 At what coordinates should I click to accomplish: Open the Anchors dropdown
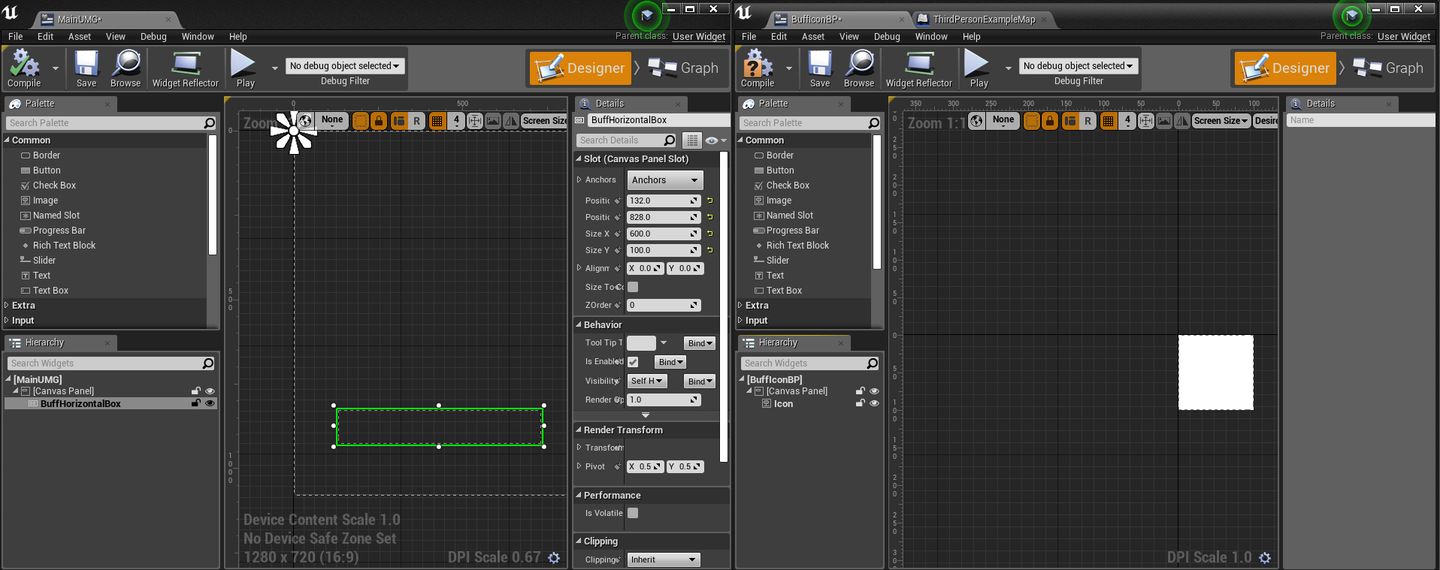665,180
